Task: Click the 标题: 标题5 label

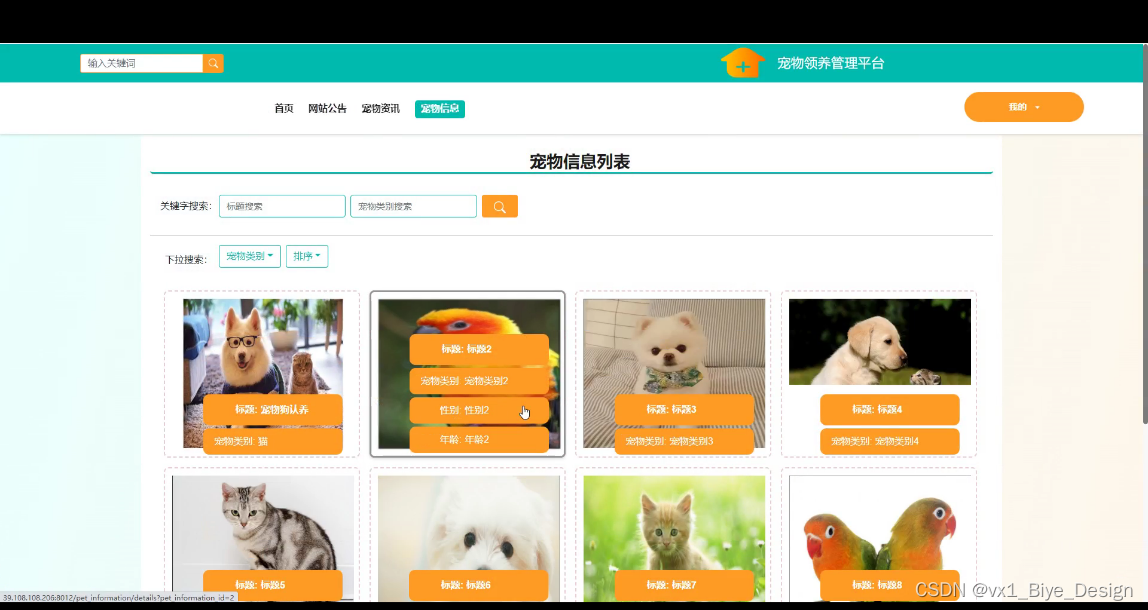Action: (272, 585)
